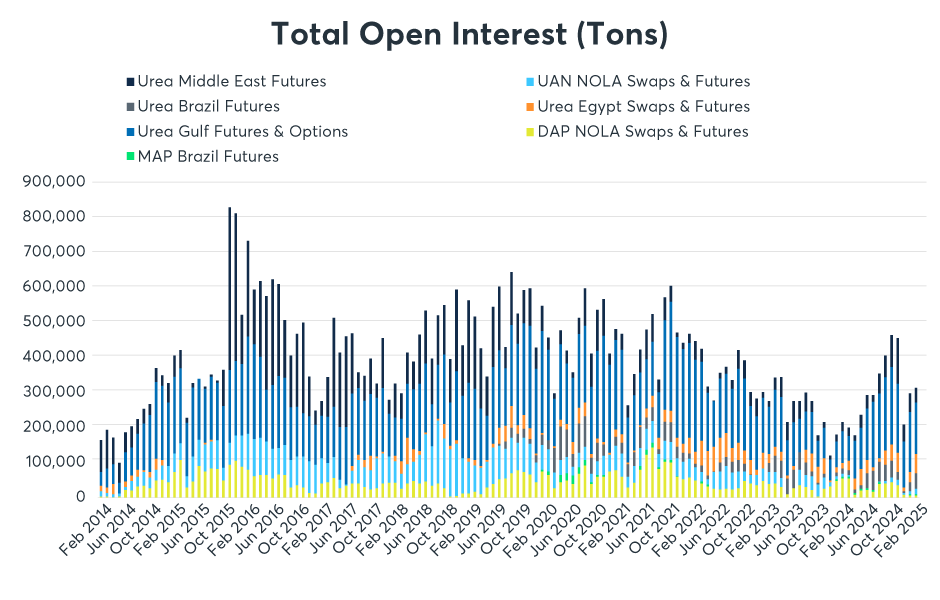Image resolution: width=940 pixels, height=600 pixels.
Task: Select the Urea Egypt Swaps & Futures label
Action: (644, 107)
